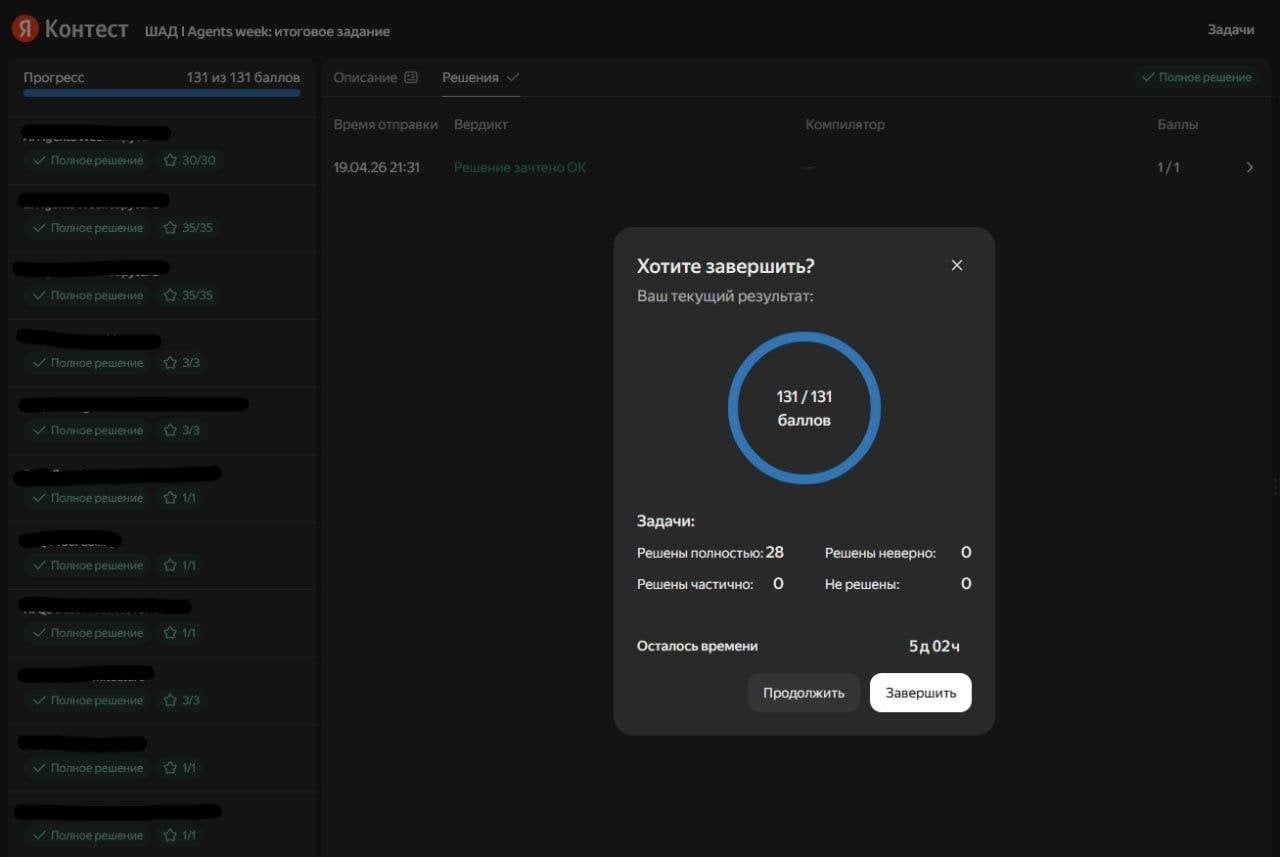Click the Вердикт column header
Viewport: 1280px width, 857px height.
[481, 124]
